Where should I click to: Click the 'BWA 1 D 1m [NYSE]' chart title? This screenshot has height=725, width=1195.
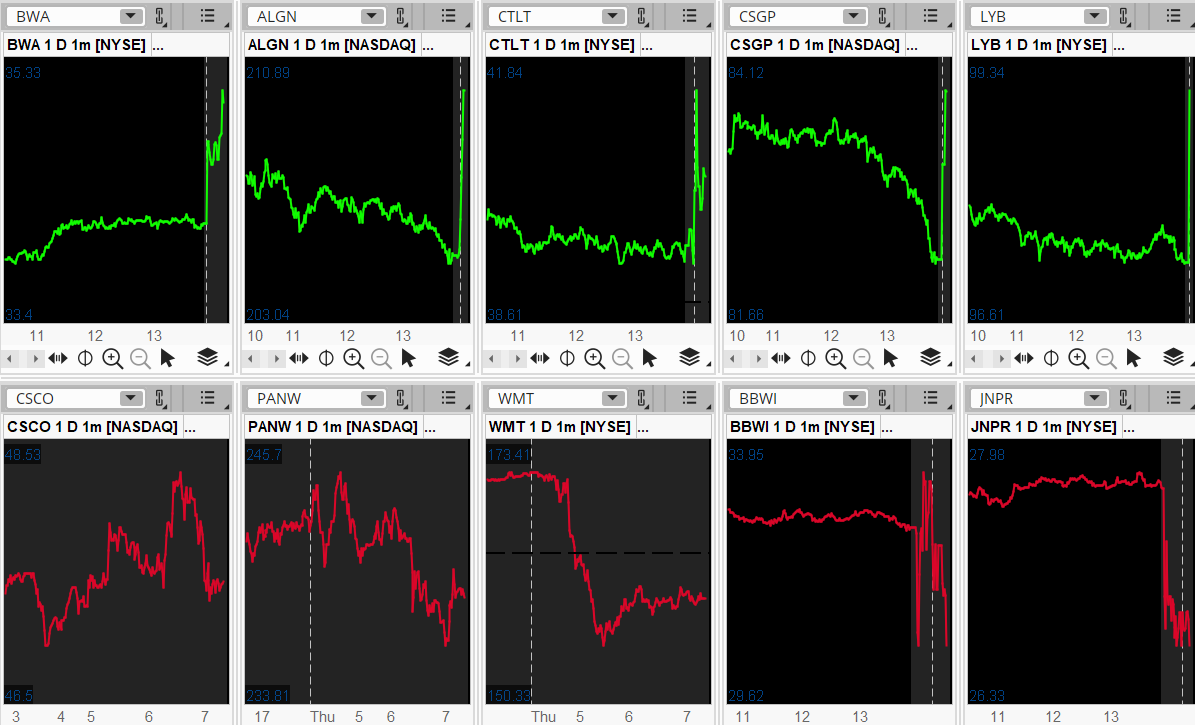[76, 45]
